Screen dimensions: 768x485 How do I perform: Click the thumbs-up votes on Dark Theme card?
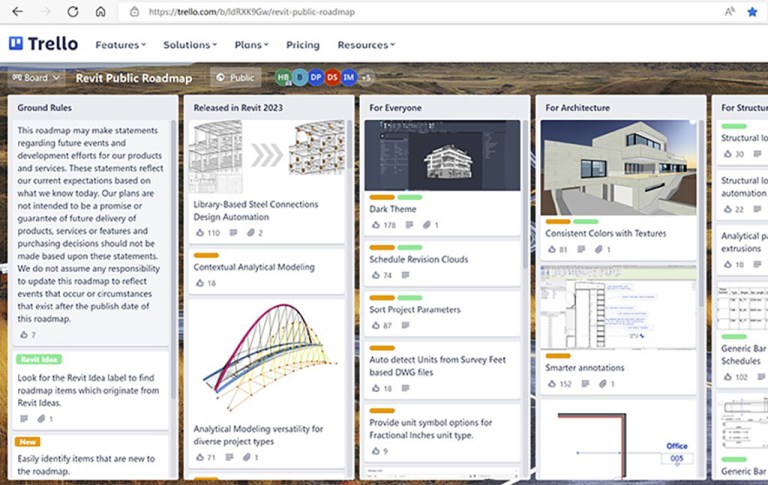tap(384, 225)
